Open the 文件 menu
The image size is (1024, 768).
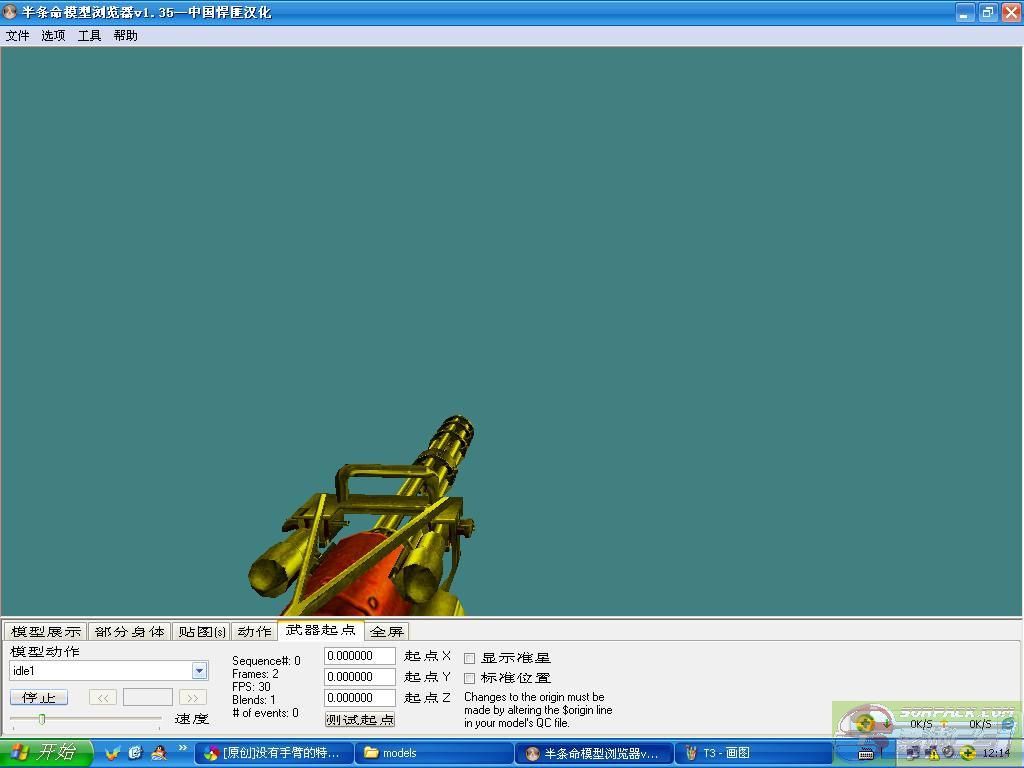[18, 36]
